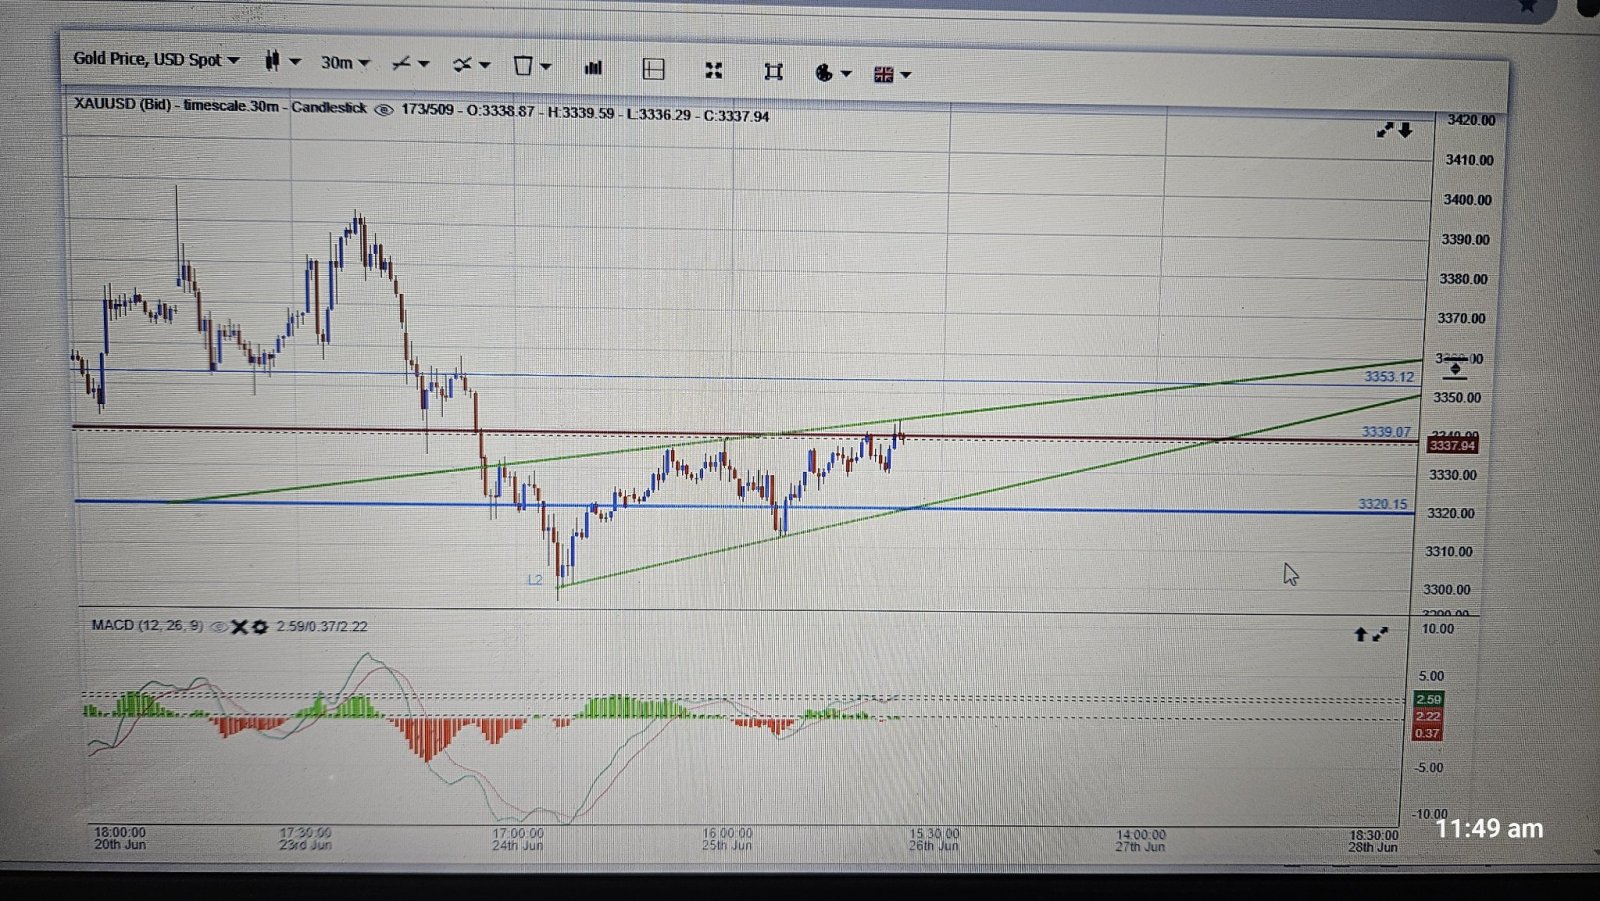1600x901 pixels.
Task: Click the MACD value tag 2.59
Action: coord(1428,699)
